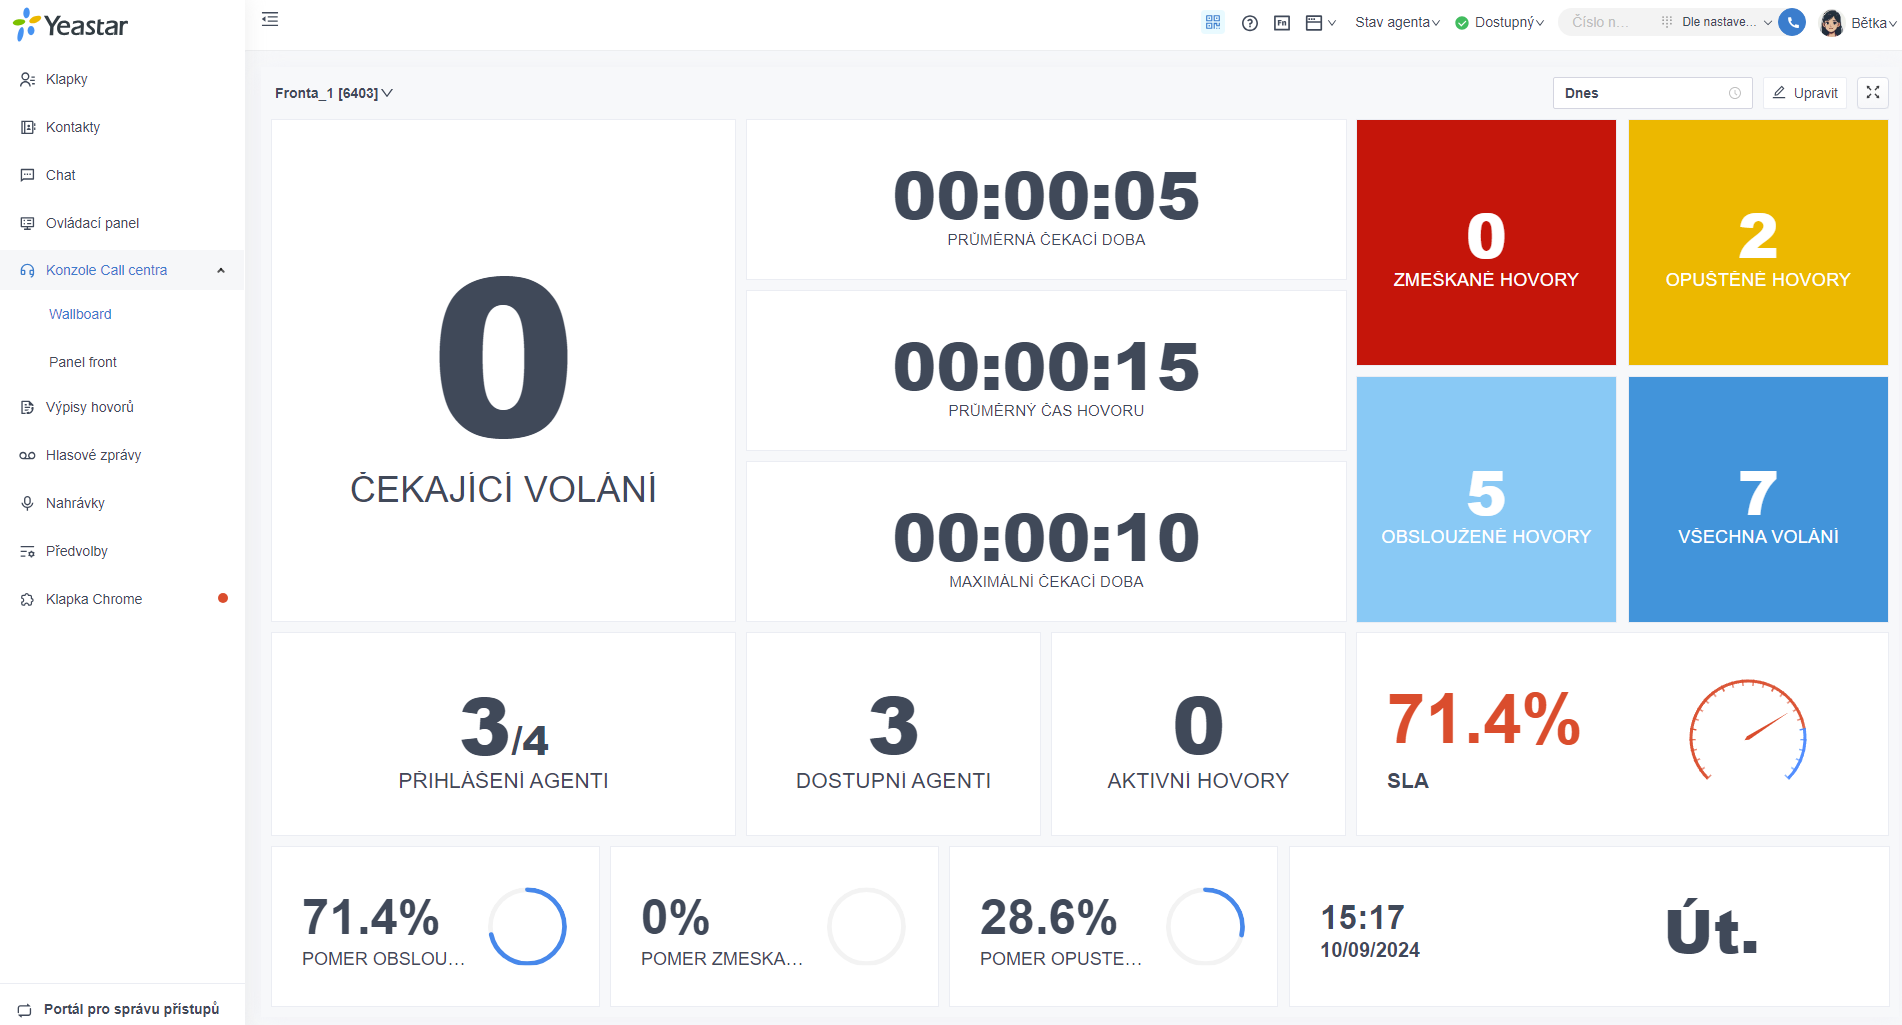1902x1025 pixels.
Task: Click the Přihlášení agenti 3/4 widget
Action: click(503, 734)
